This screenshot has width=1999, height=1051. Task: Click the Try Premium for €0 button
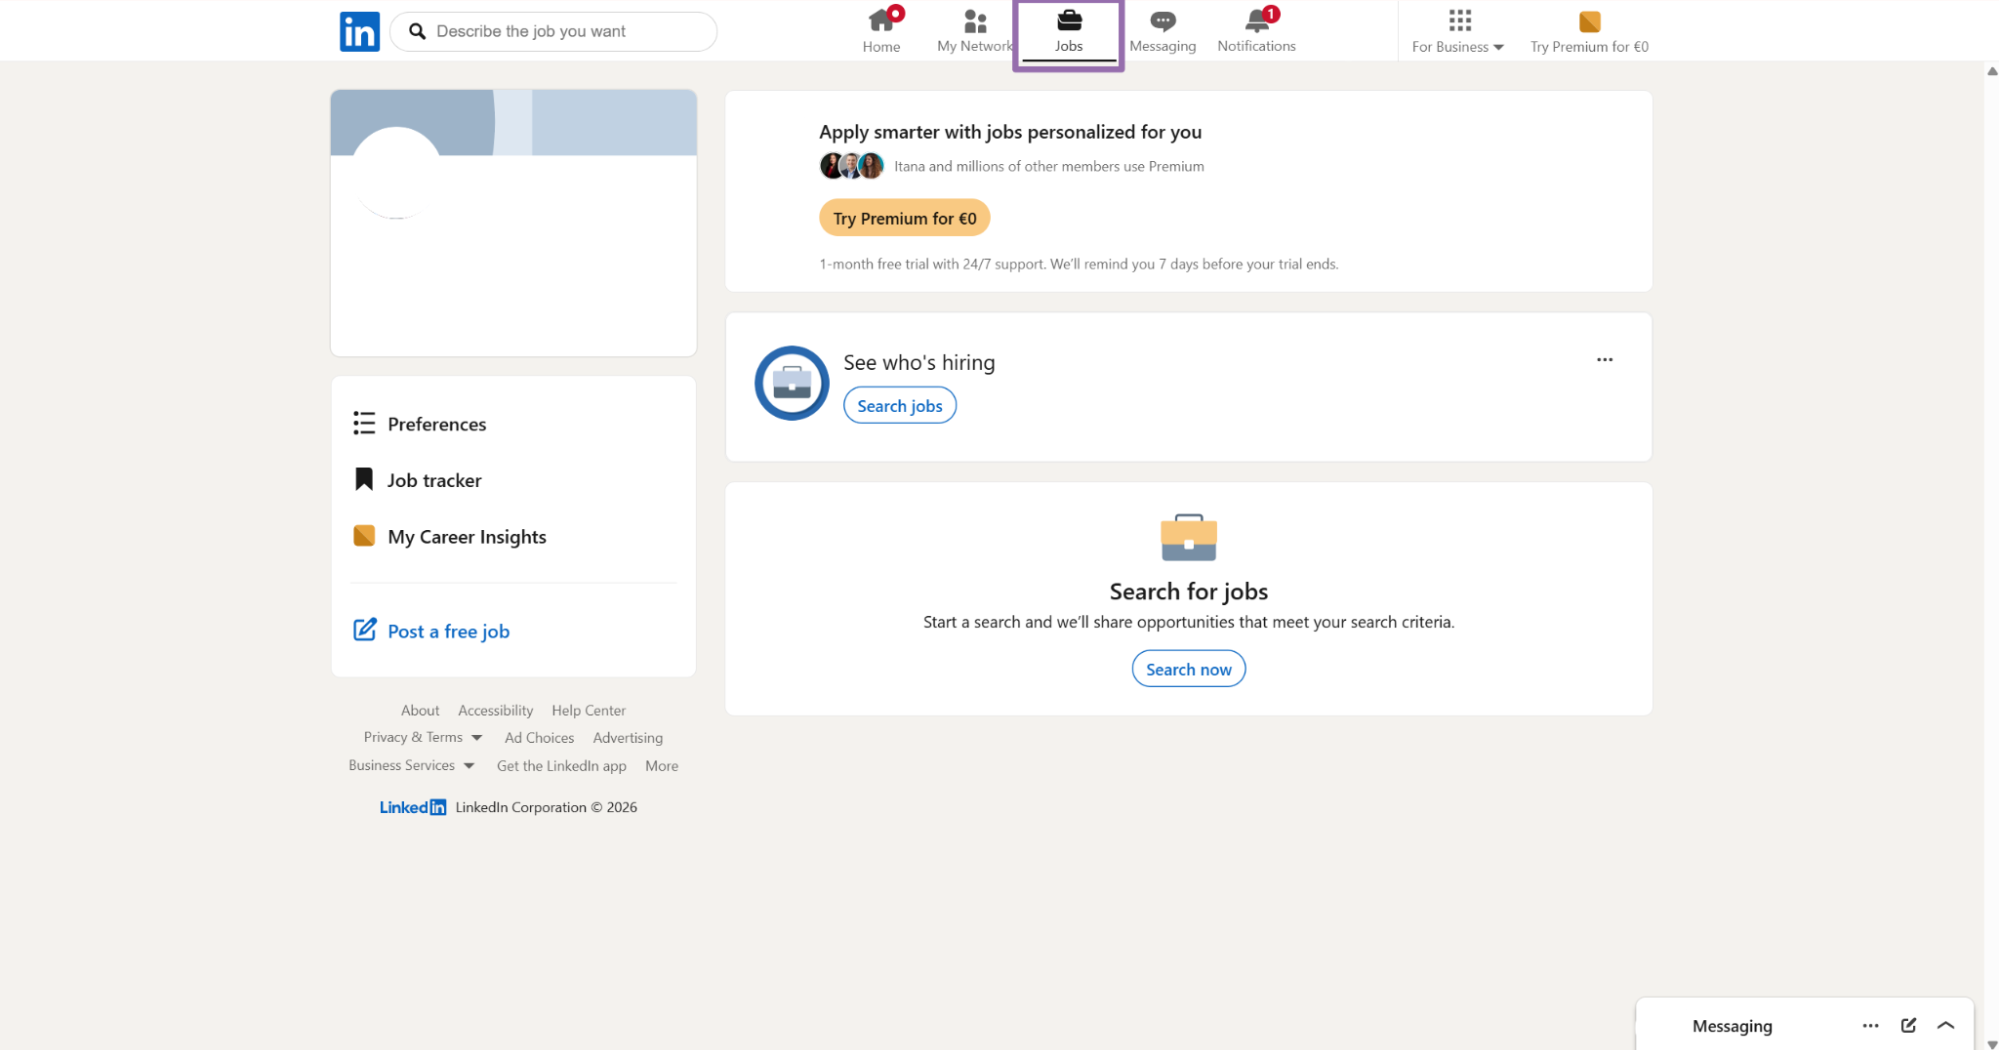click(904, 218)
